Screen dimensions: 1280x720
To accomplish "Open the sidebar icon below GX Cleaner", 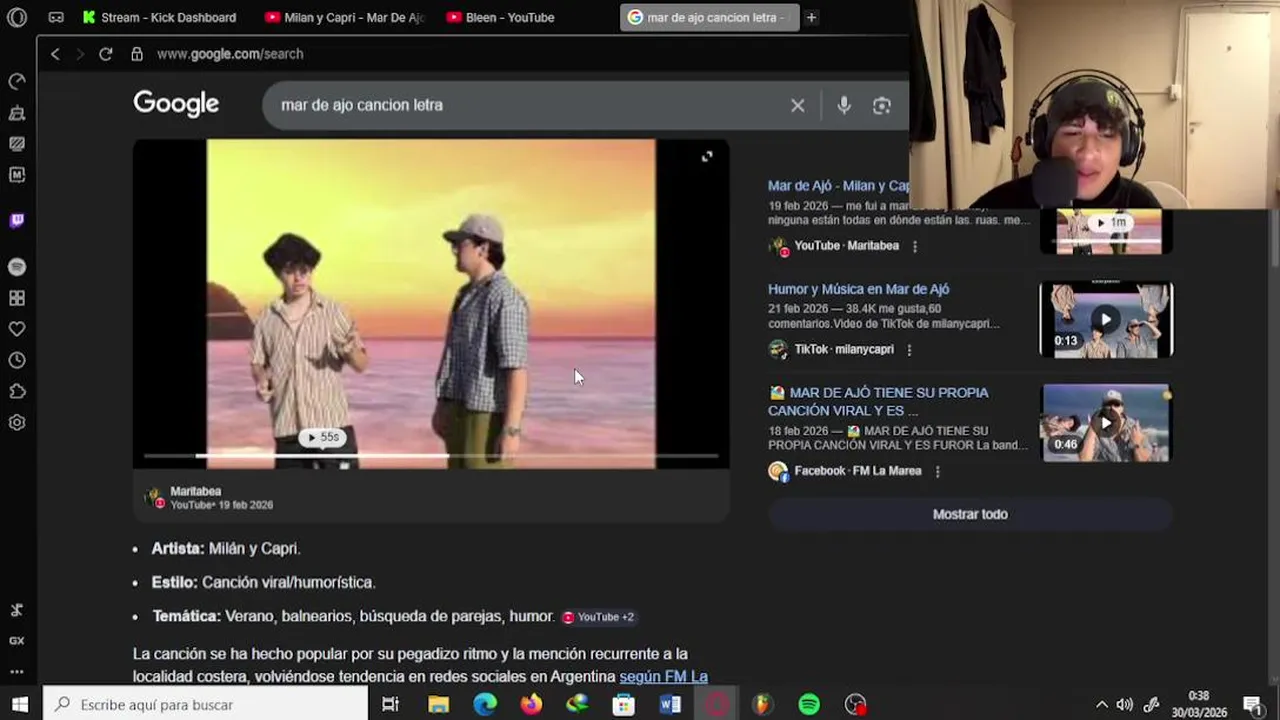I will point(17,144).
